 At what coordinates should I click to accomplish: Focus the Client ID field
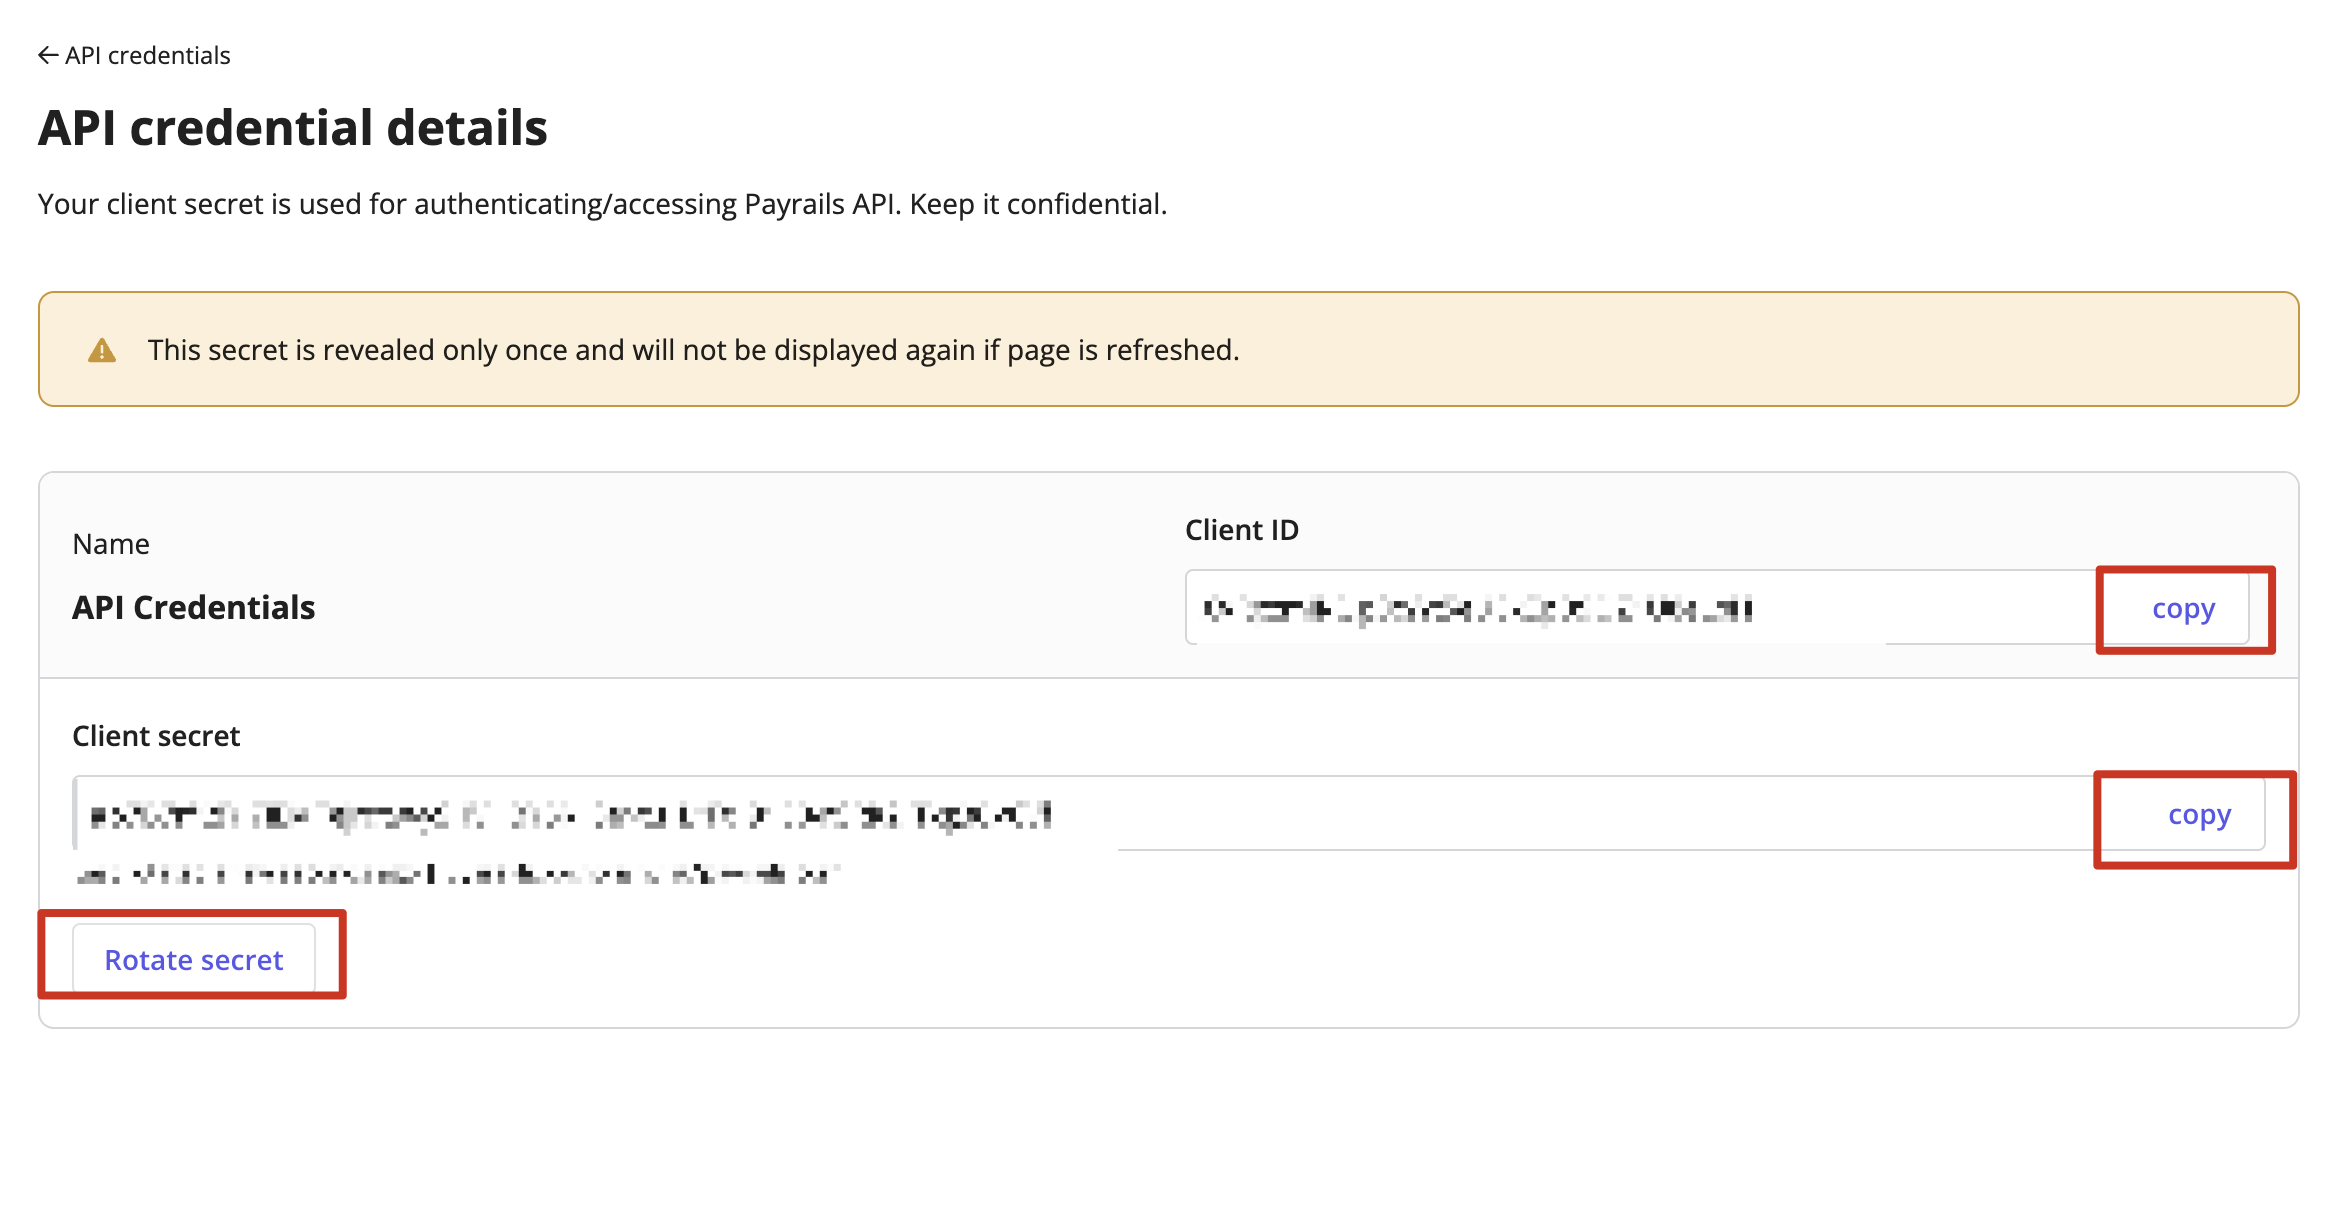click(x=1642, y=608)
